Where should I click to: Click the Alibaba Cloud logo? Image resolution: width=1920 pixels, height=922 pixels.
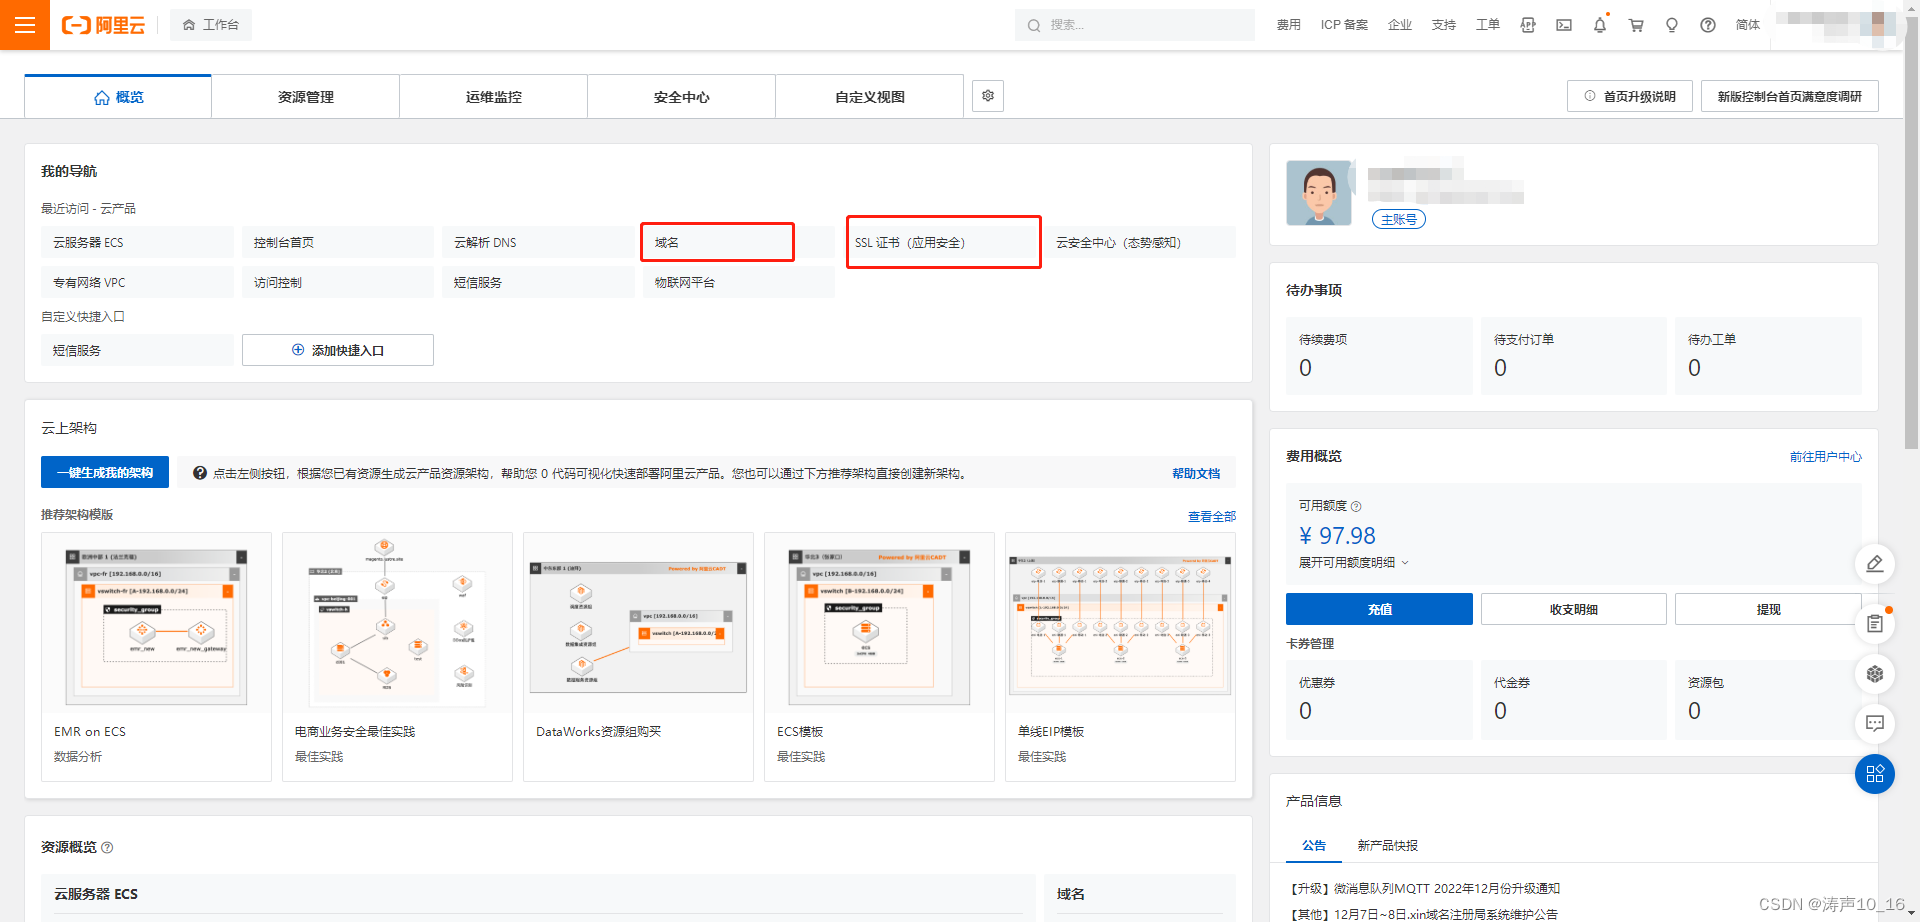coord(103,25)
